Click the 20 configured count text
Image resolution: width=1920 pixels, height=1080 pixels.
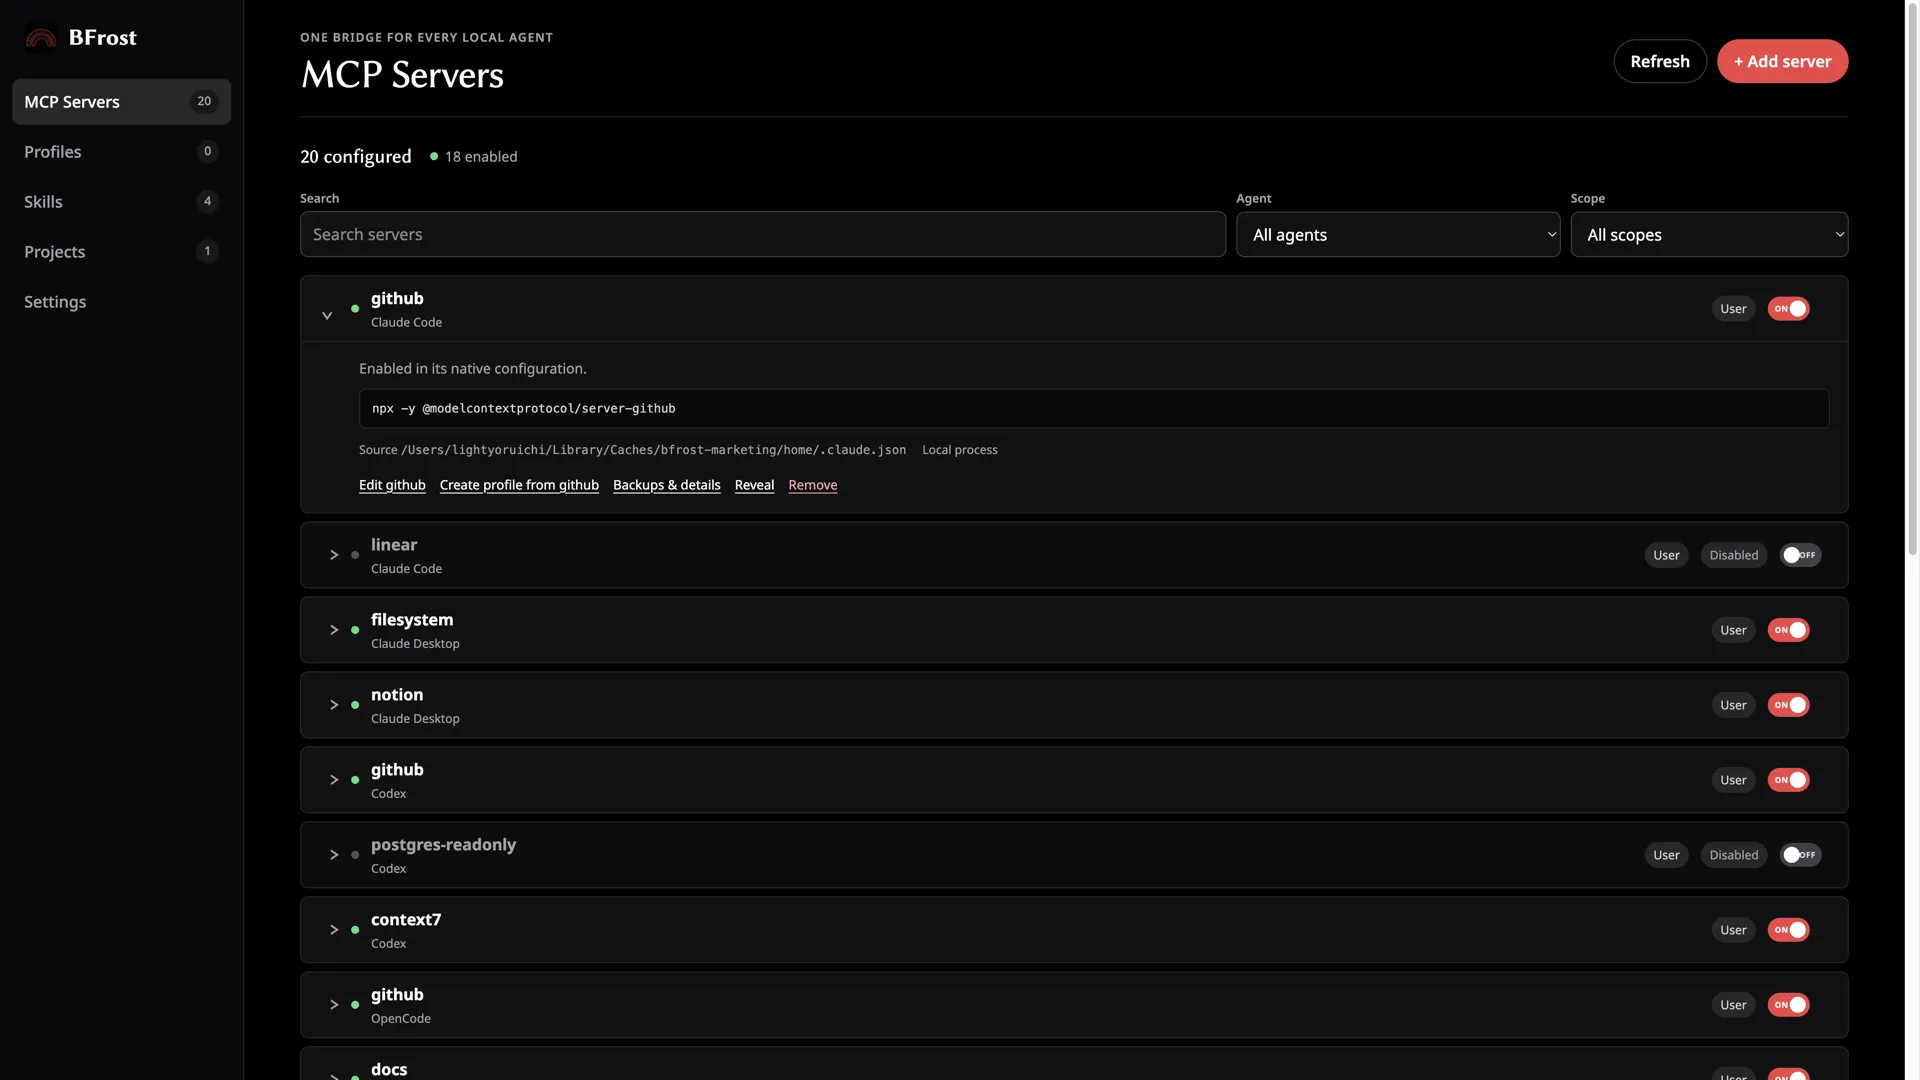[356, 157]
